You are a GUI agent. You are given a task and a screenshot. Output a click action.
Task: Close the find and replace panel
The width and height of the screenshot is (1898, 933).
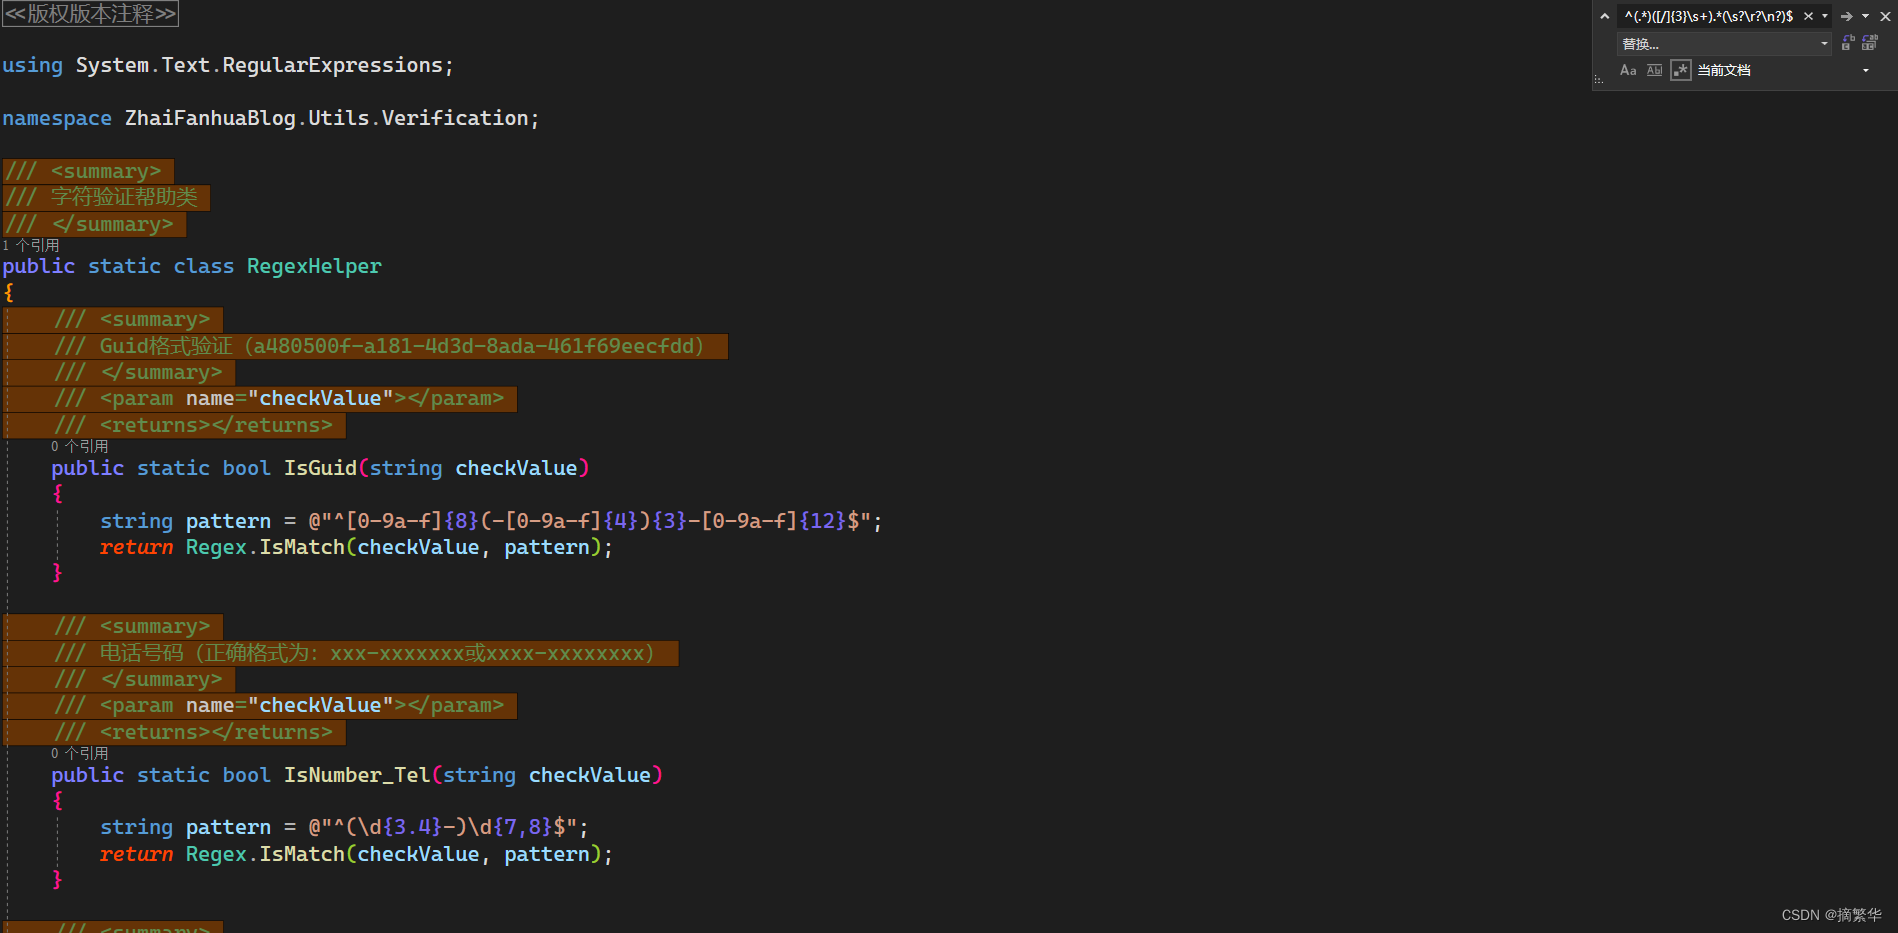[1885, 16]
